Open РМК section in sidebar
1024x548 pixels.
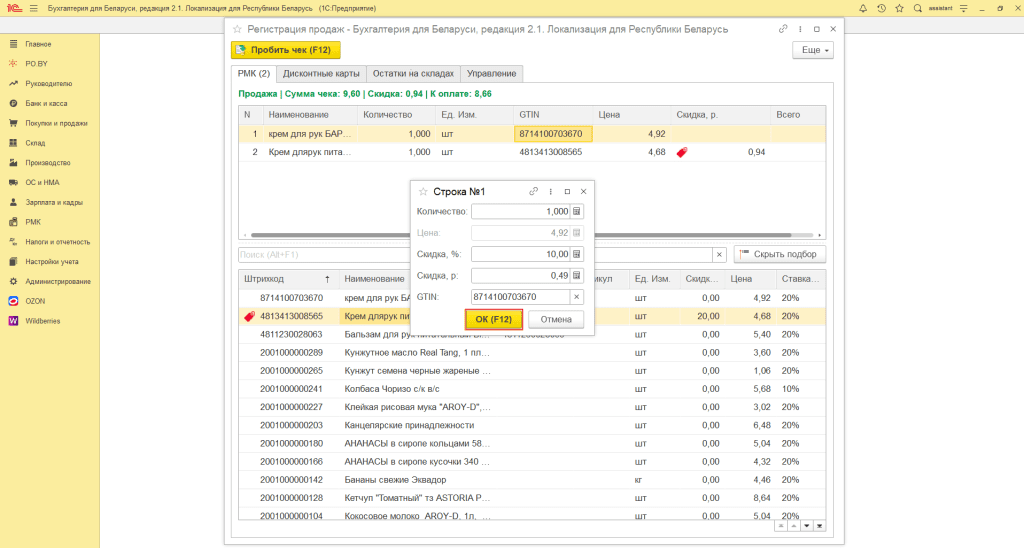(x=33, y=222)
